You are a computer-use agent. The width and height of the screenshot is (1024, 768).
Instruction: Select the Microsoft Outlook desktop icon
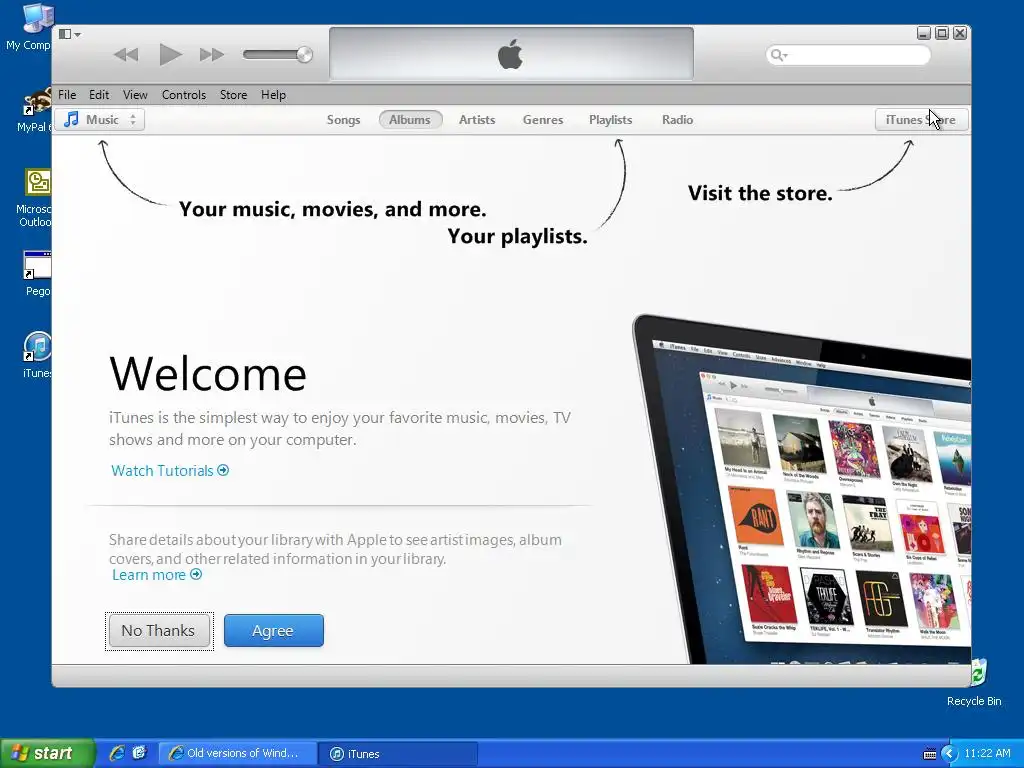34,198
